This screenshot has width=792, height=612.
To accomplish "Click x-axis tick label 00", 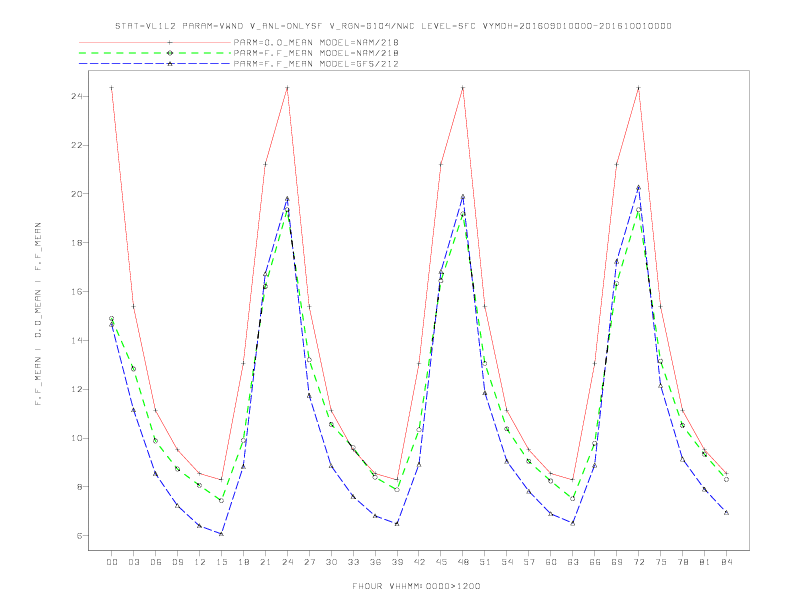I will pos(112,562).
